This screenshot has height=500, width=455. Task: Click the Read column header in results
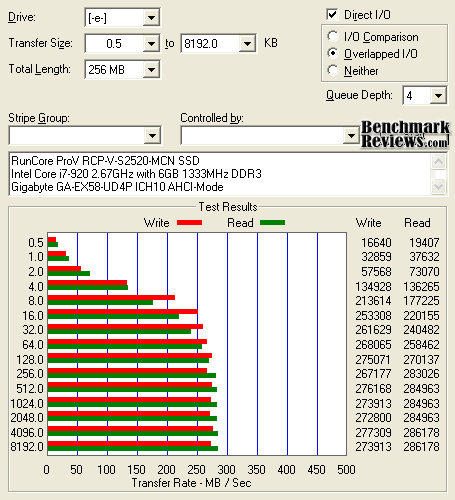[x=417, y=223]
